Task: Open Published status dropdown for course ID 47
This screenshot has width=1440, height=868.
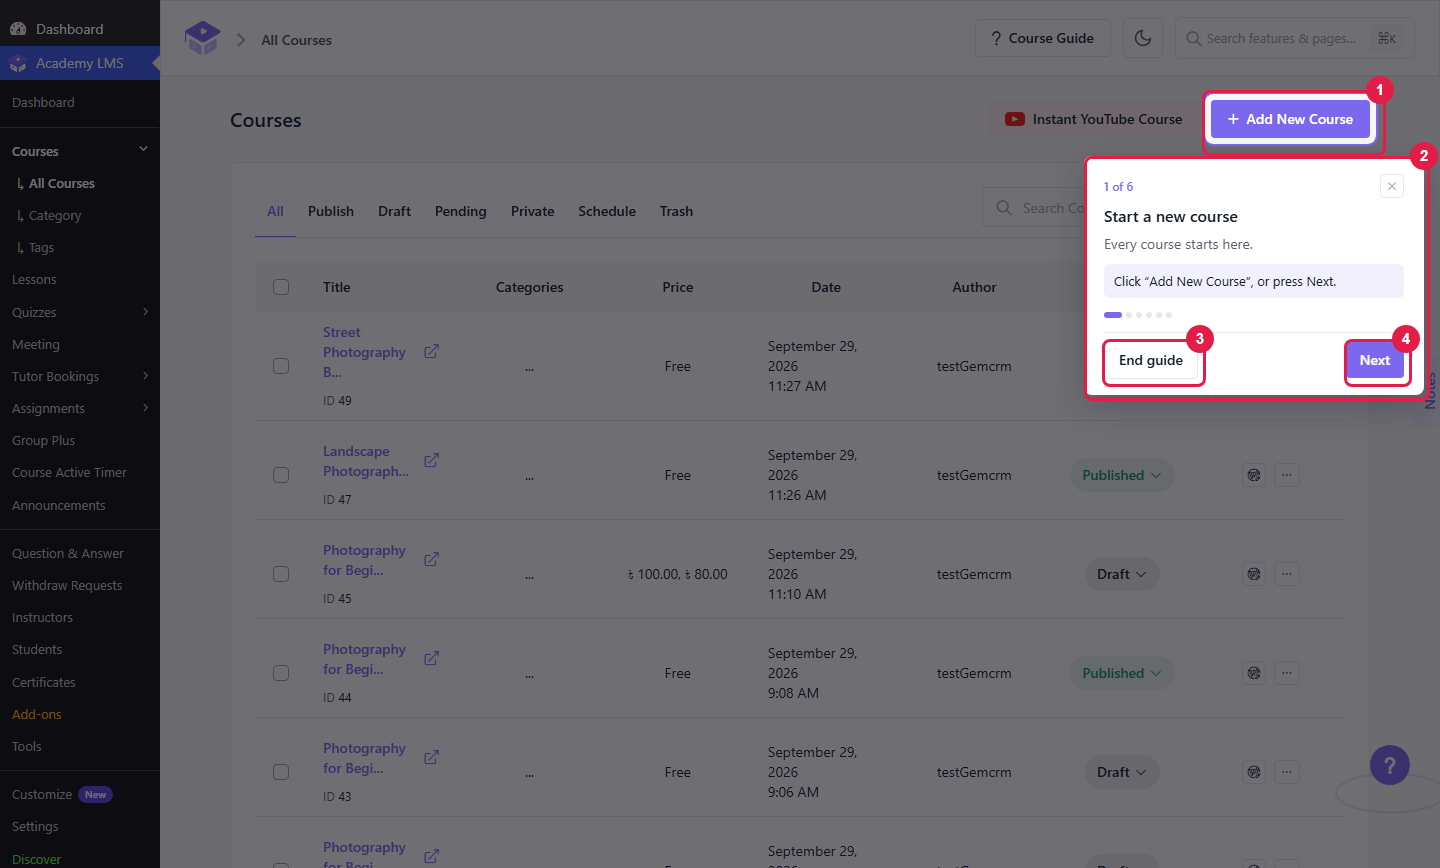Action: pos(1122,475)
